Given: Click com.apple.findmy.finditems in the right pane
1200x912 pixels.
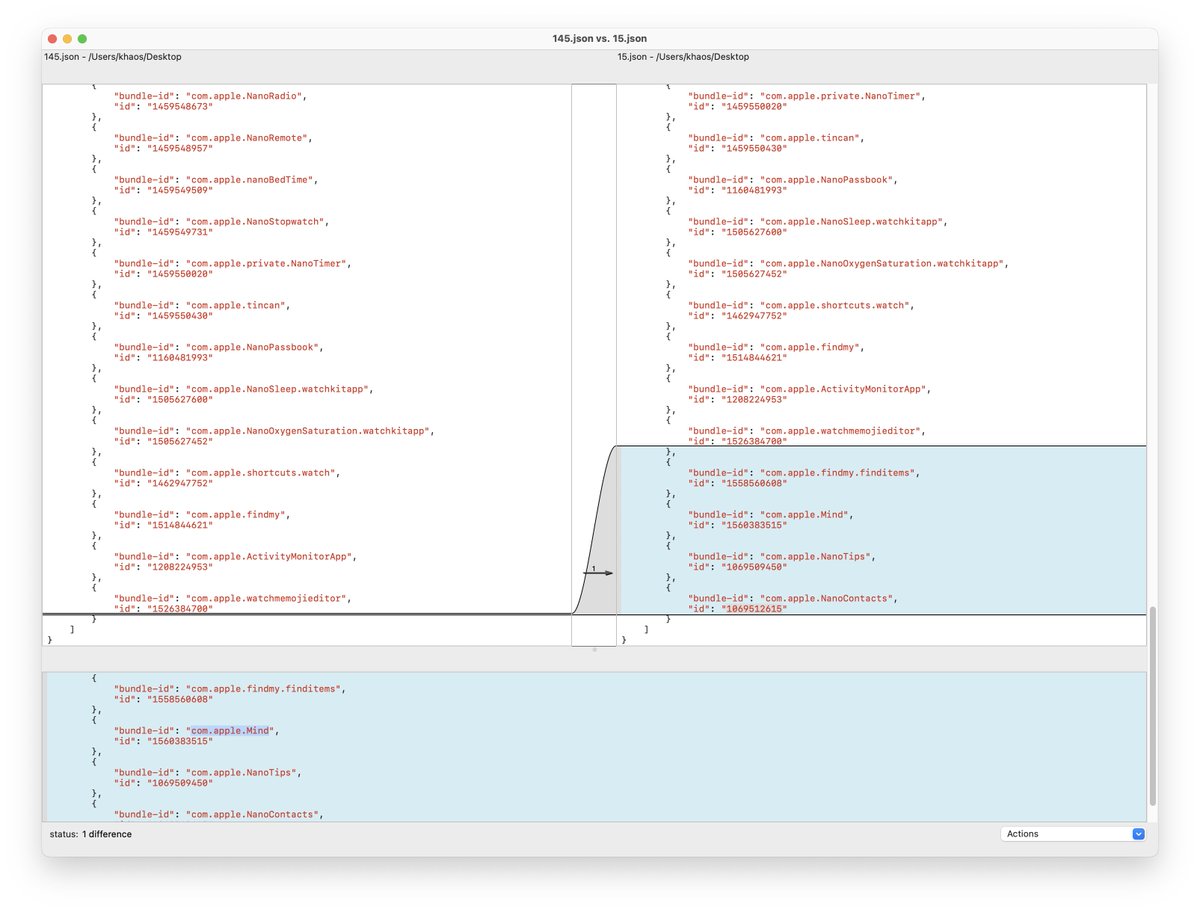Looking at the screenshot, I should pos(839,474).
